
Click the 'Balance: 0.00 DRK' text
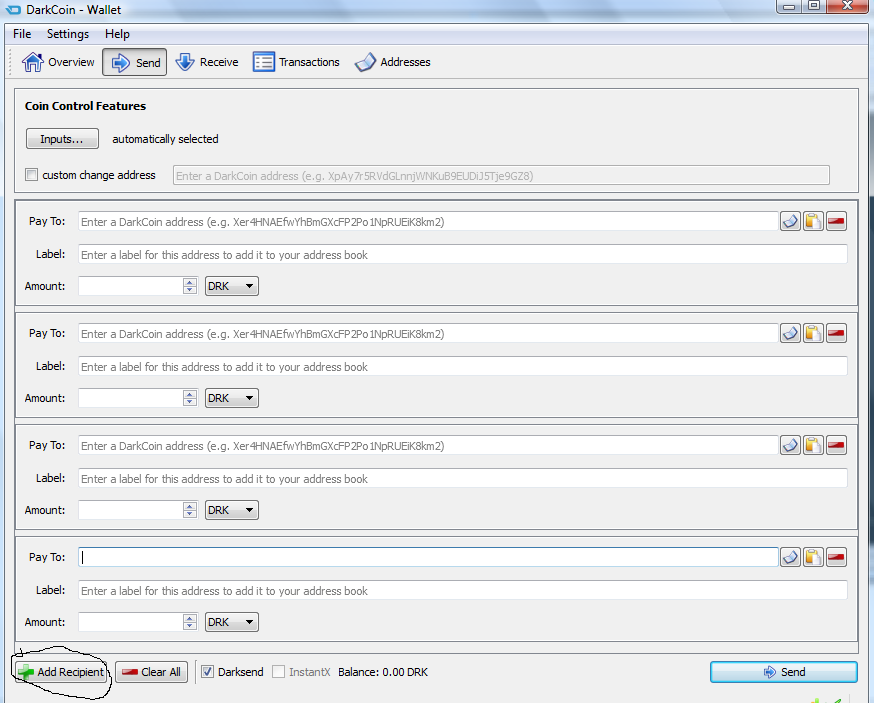383,672
